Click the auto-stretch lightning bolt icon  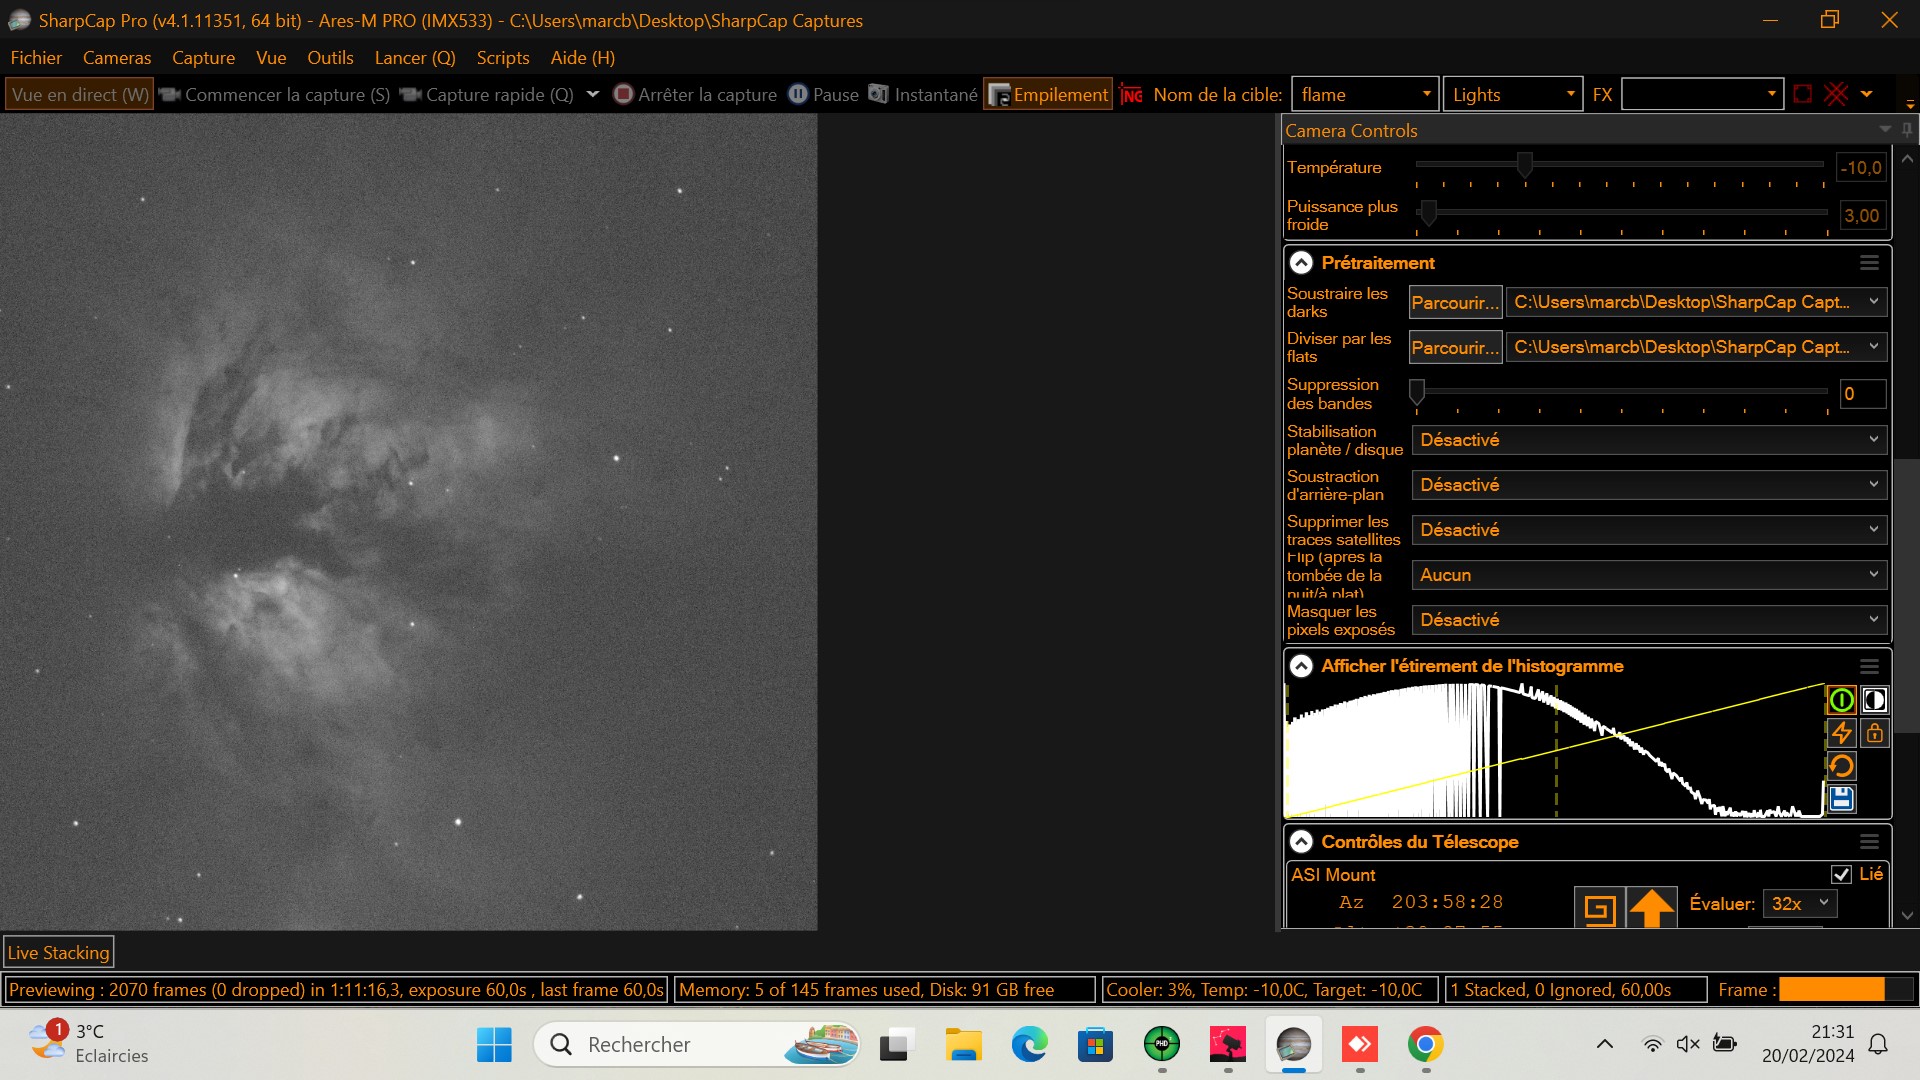[1841, 733]
